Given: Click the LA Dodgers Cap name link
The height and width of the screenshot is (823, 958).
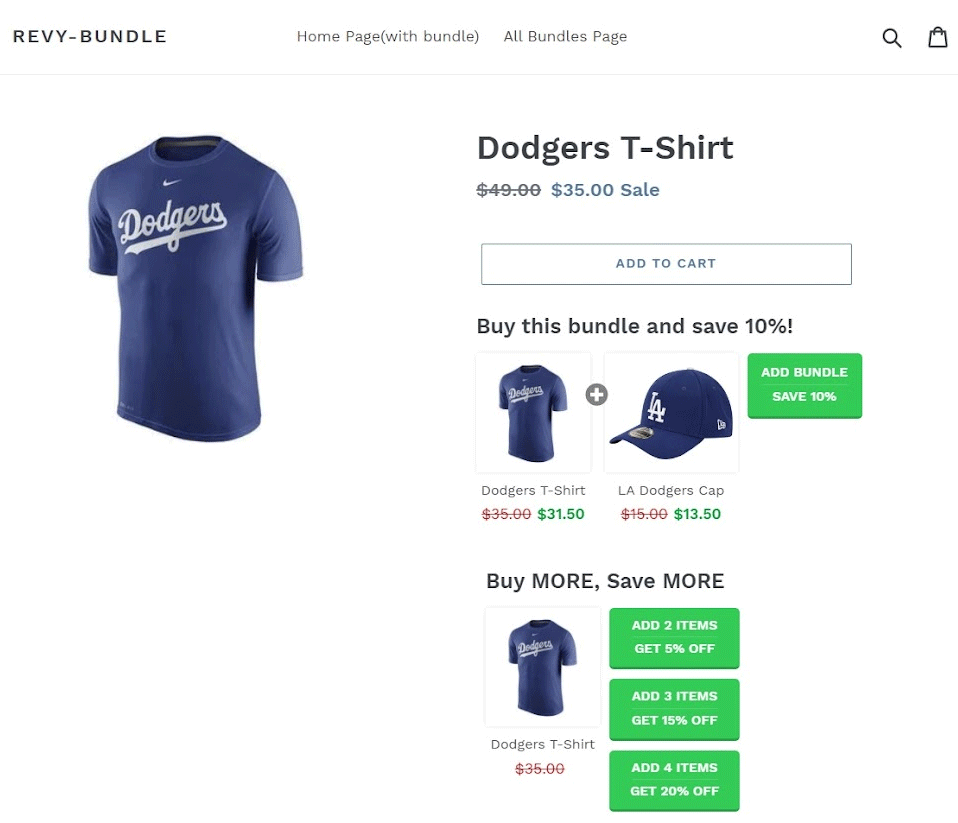Looking at the screenshot, I should coord(671,491).
